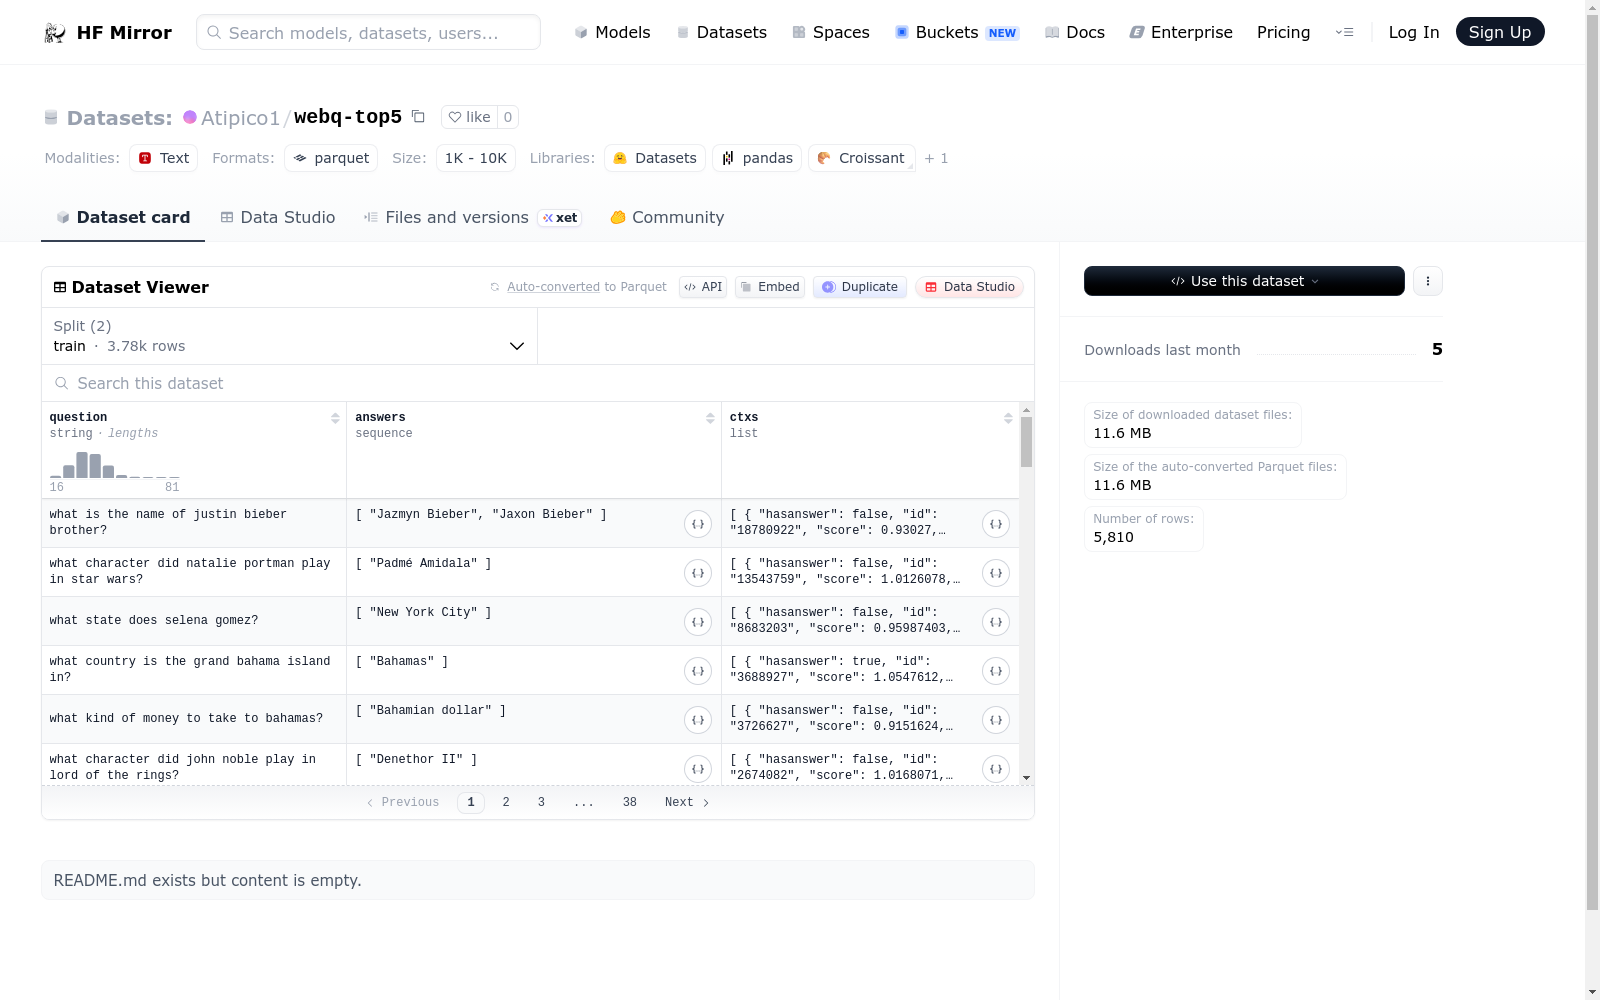Open the three-dot more options menu
The height and width of the screenshot is (1000, 1600).
pyautogui.click(x=1428, y=281)
